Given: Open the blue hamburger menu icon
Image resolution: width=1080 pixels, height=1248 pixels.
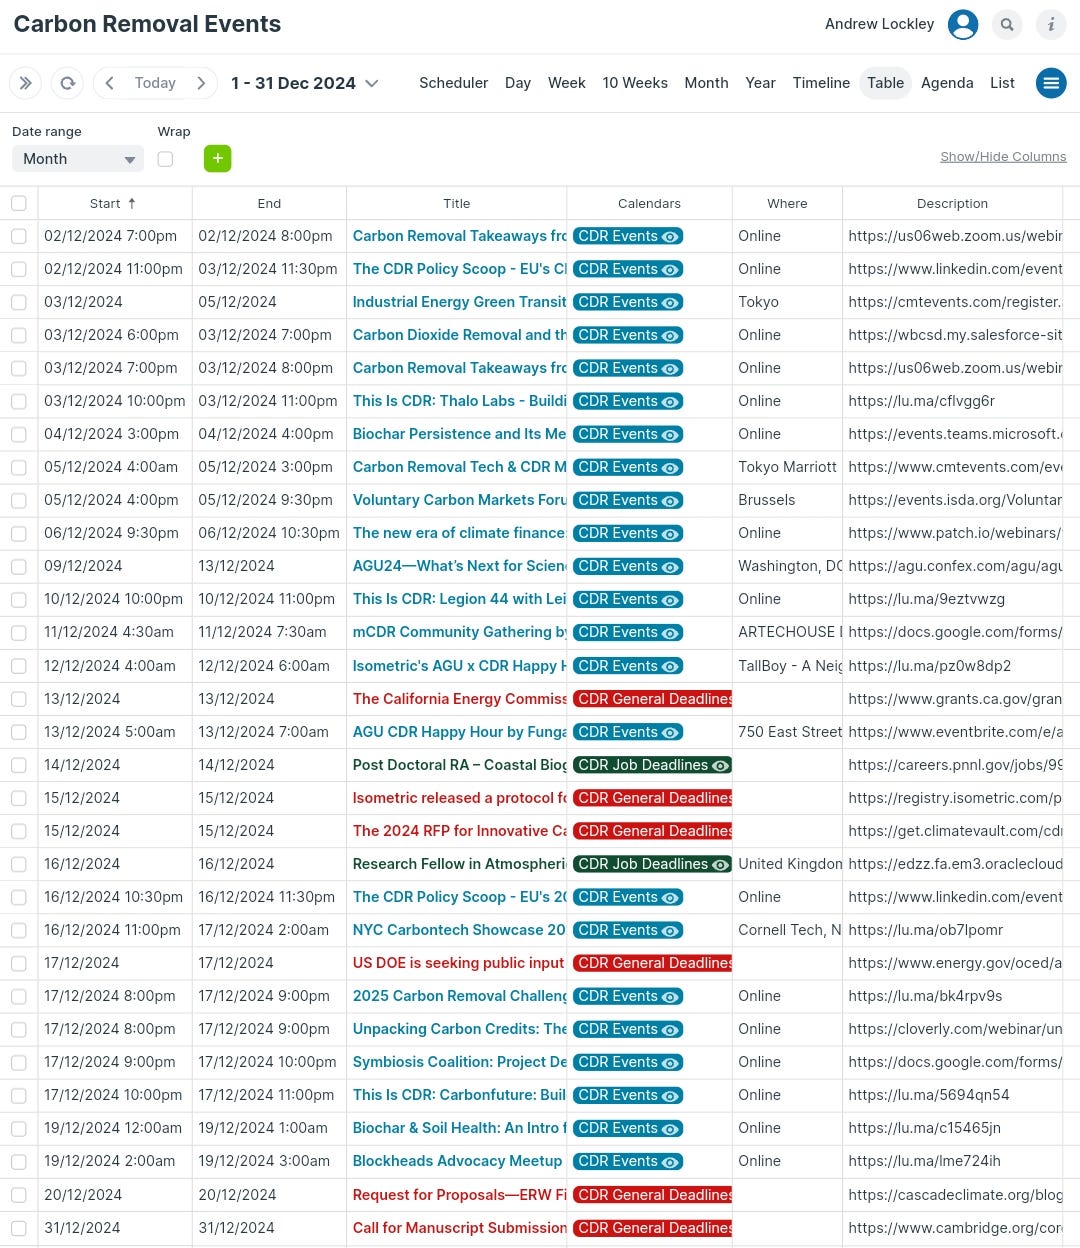Looking at the screenshot, I should click(x=1051, y=83).
